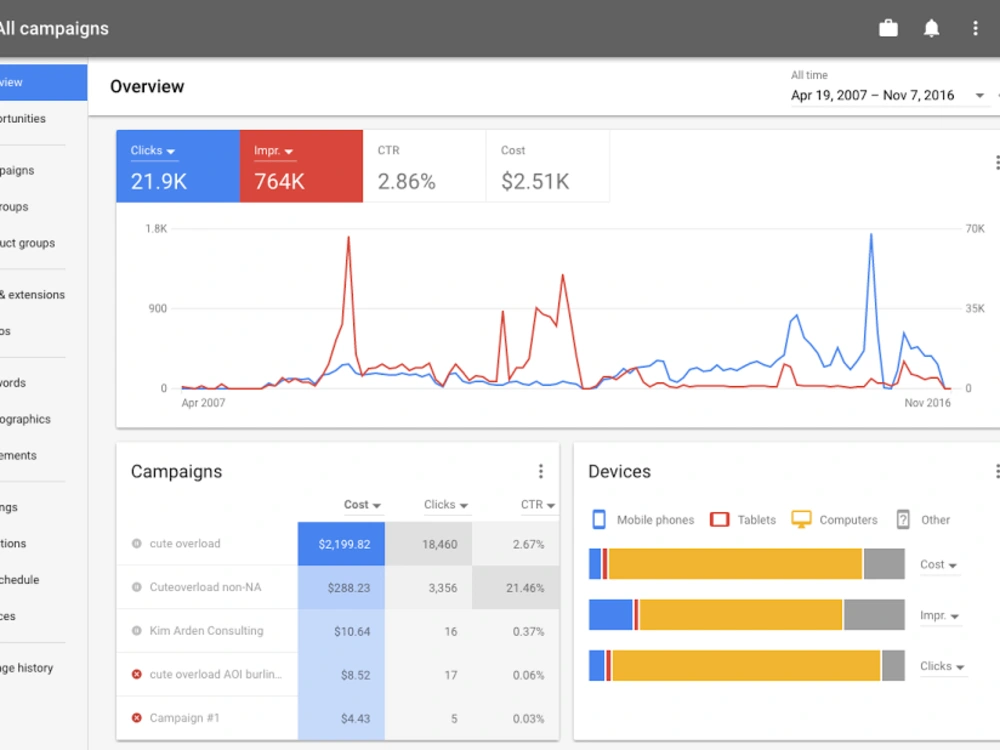Open Change history in the sidebar
1000x750 pixels.
[27, 668]
